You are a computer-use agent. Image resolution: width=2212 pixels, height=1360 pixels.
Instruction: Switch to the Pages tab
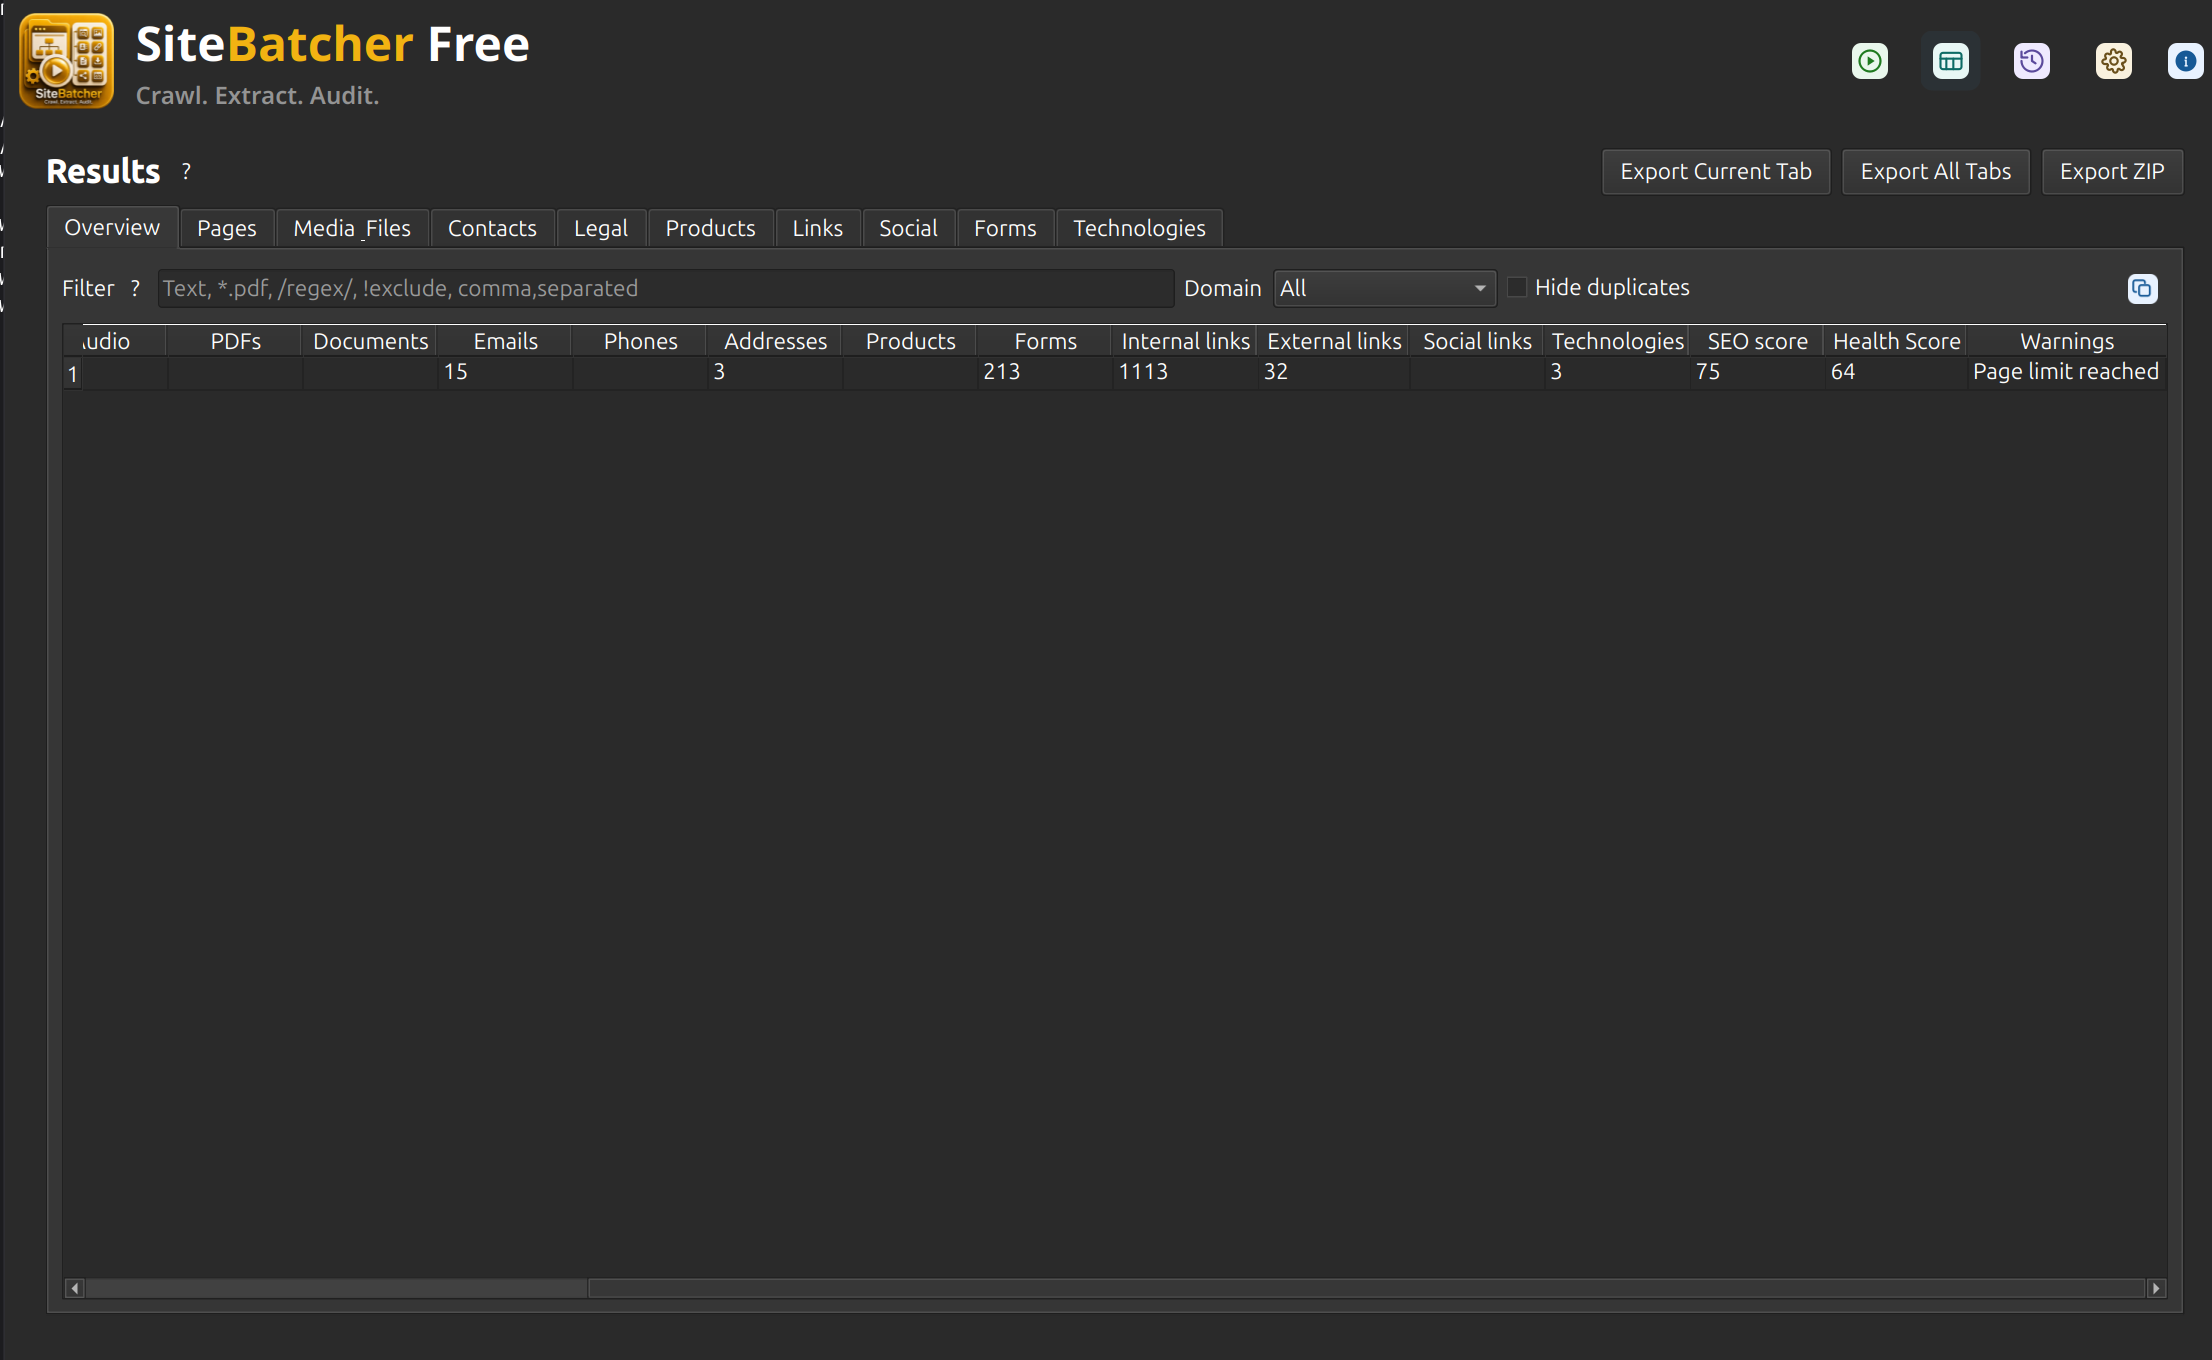(x=227, y=228)
